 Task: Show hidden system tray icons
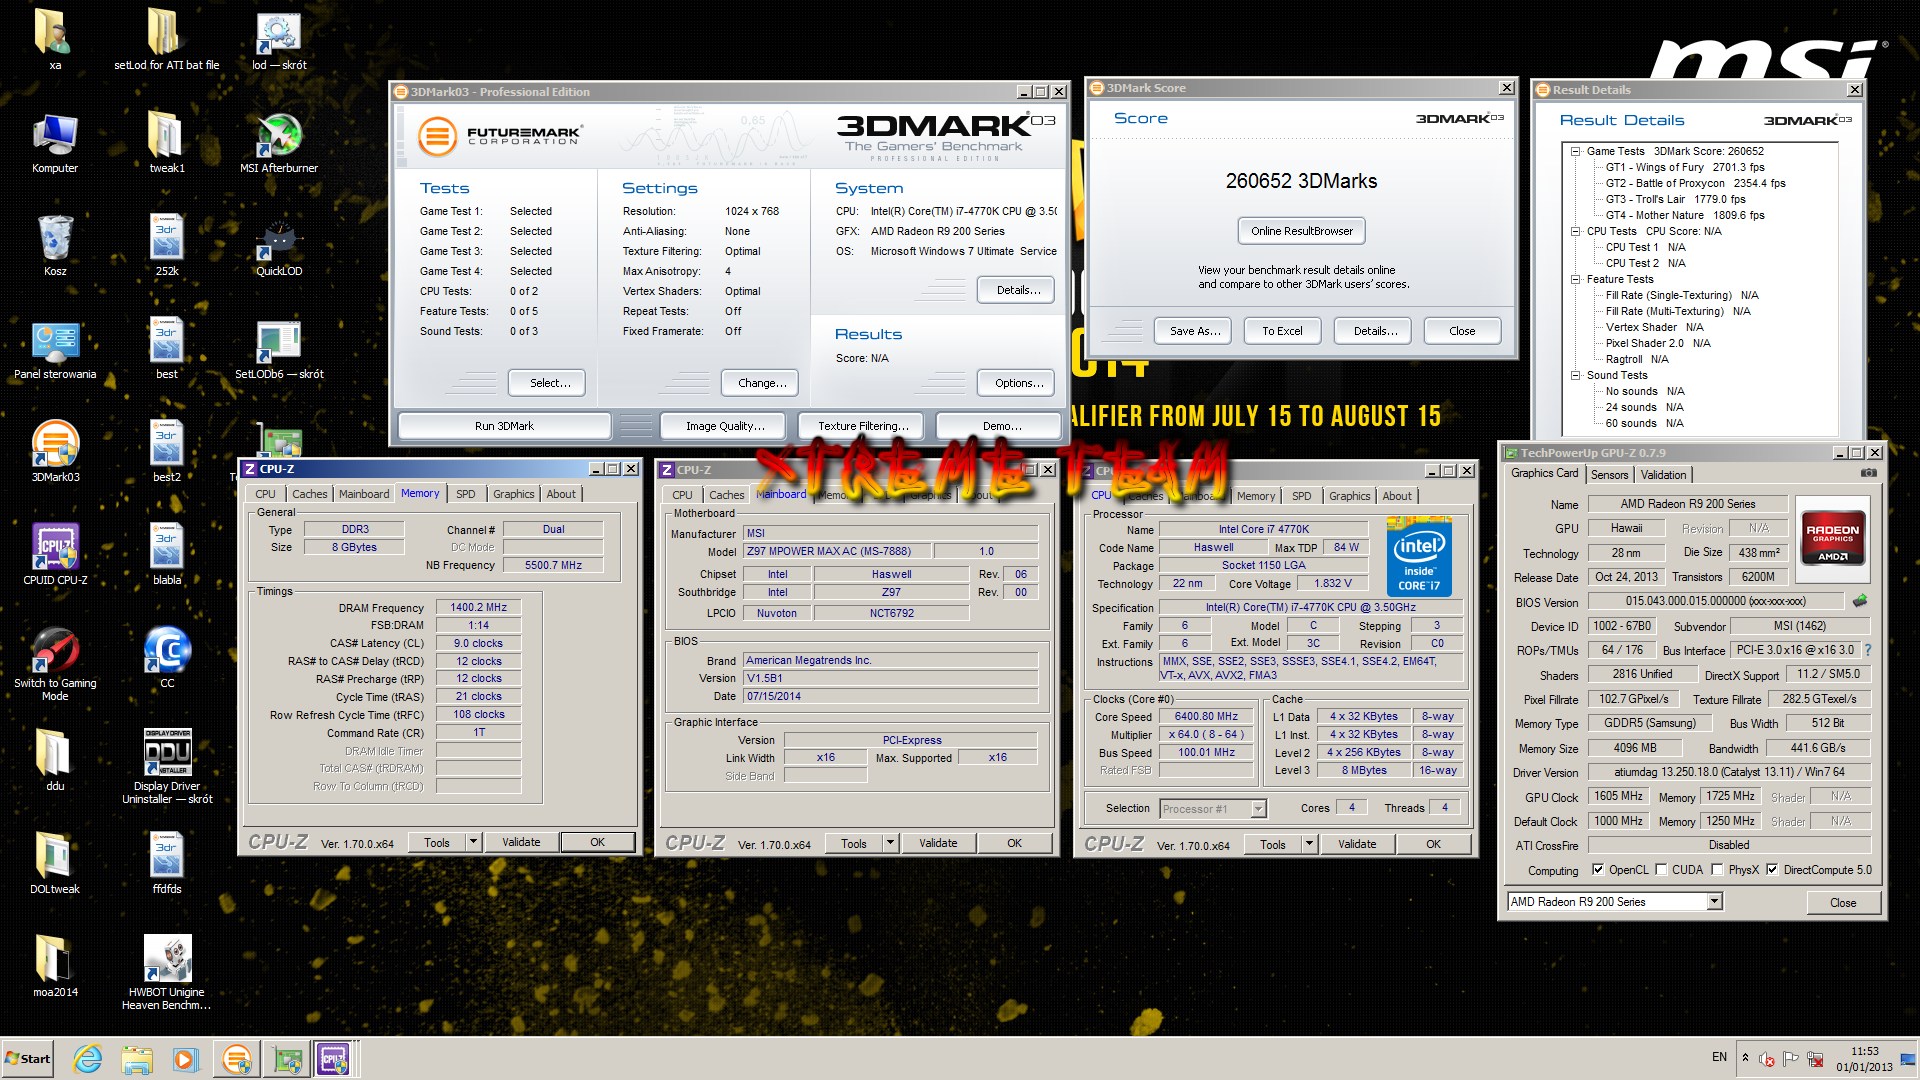click(1745, 1058)
